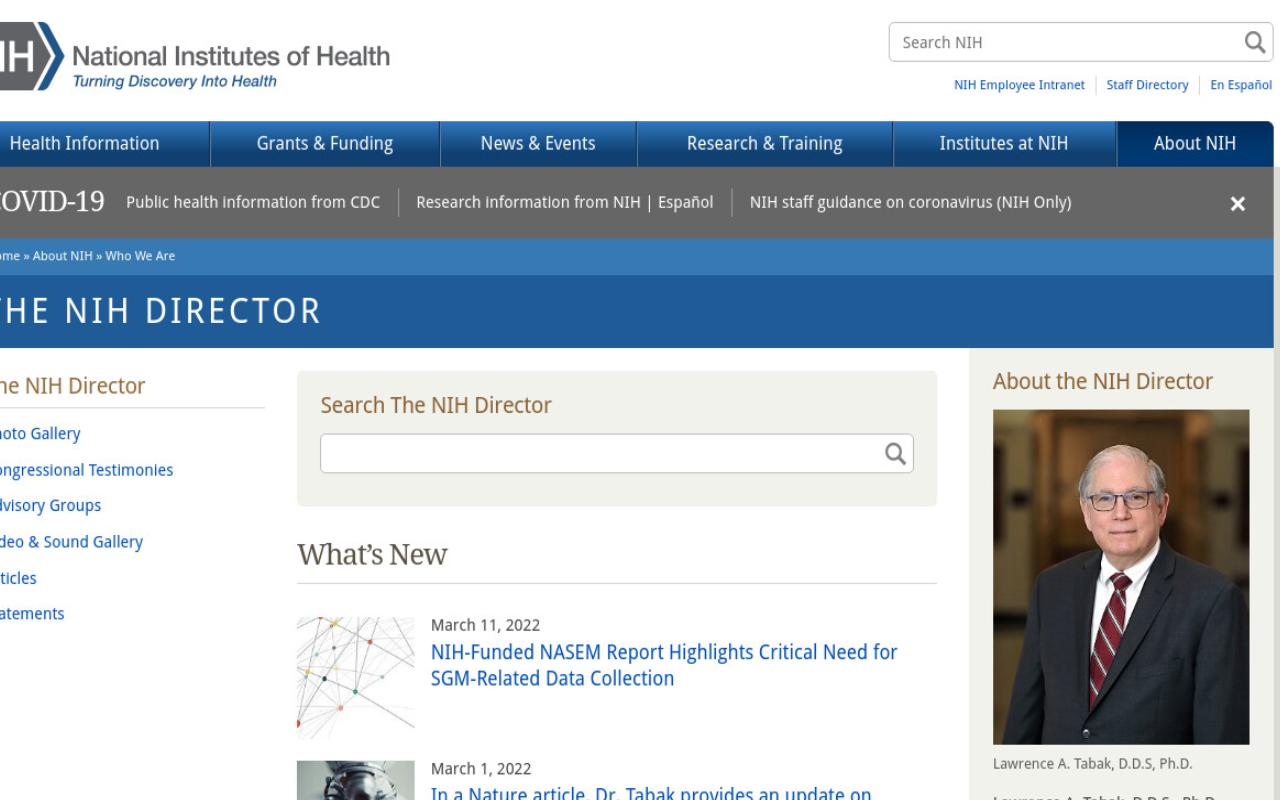Click the COVID-19 banner heading
Screen dimensions: 1280x800
tap(52, 202)
